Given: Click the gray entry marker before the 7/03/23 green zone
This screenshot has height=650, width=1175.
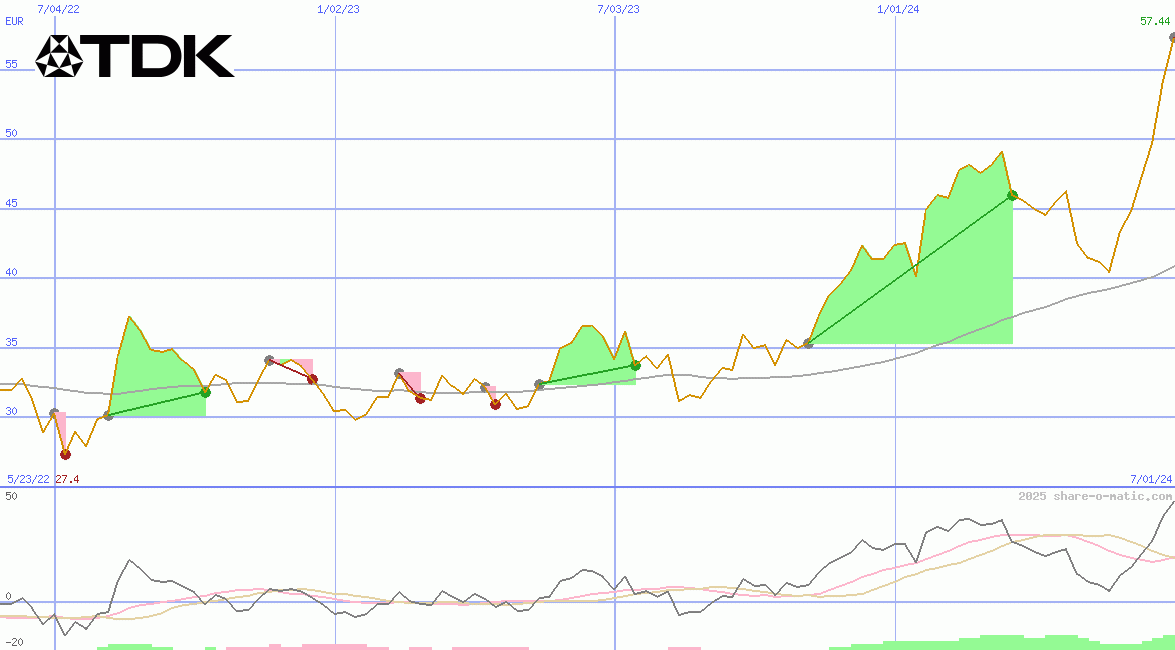Looking at the screenshot, I should [x=540, y=385].
